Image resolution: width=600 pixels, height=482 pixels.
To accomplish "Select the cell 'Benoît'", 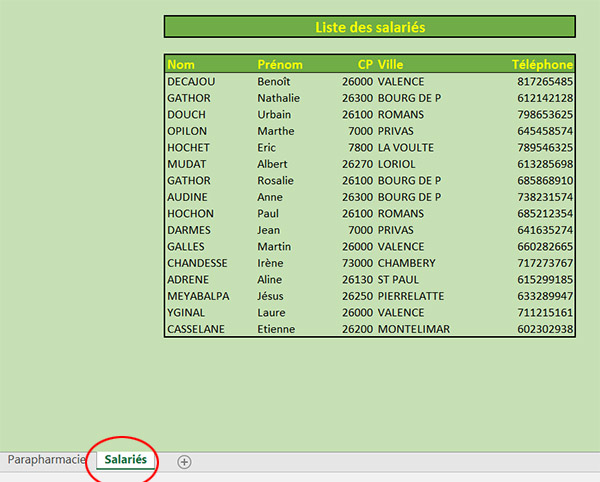I will [x=274, y=81].
